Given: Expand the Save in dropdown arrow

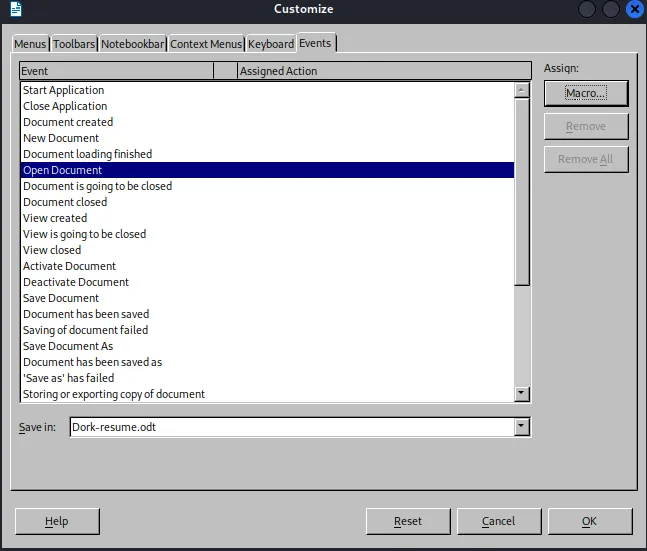Looking at the screenshot, I should coord(521,427).
